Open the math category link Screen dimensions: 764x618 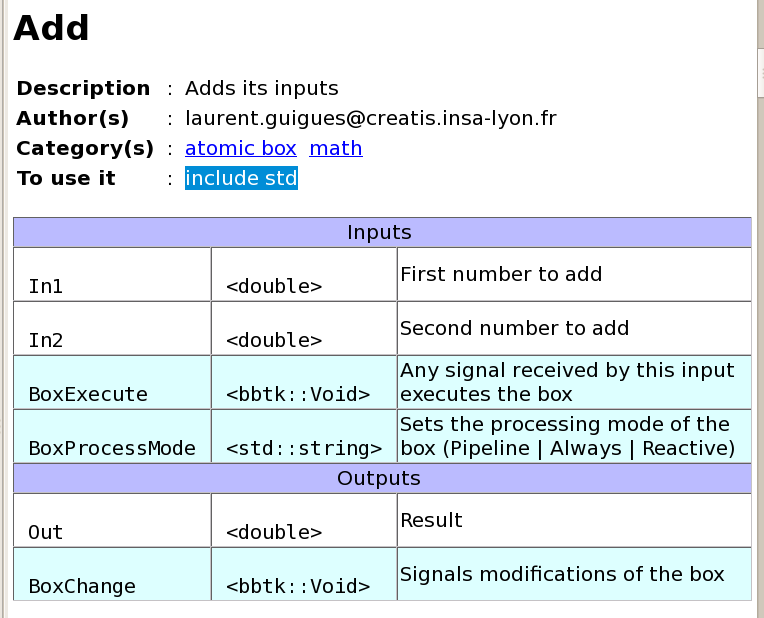coord(336,148)
